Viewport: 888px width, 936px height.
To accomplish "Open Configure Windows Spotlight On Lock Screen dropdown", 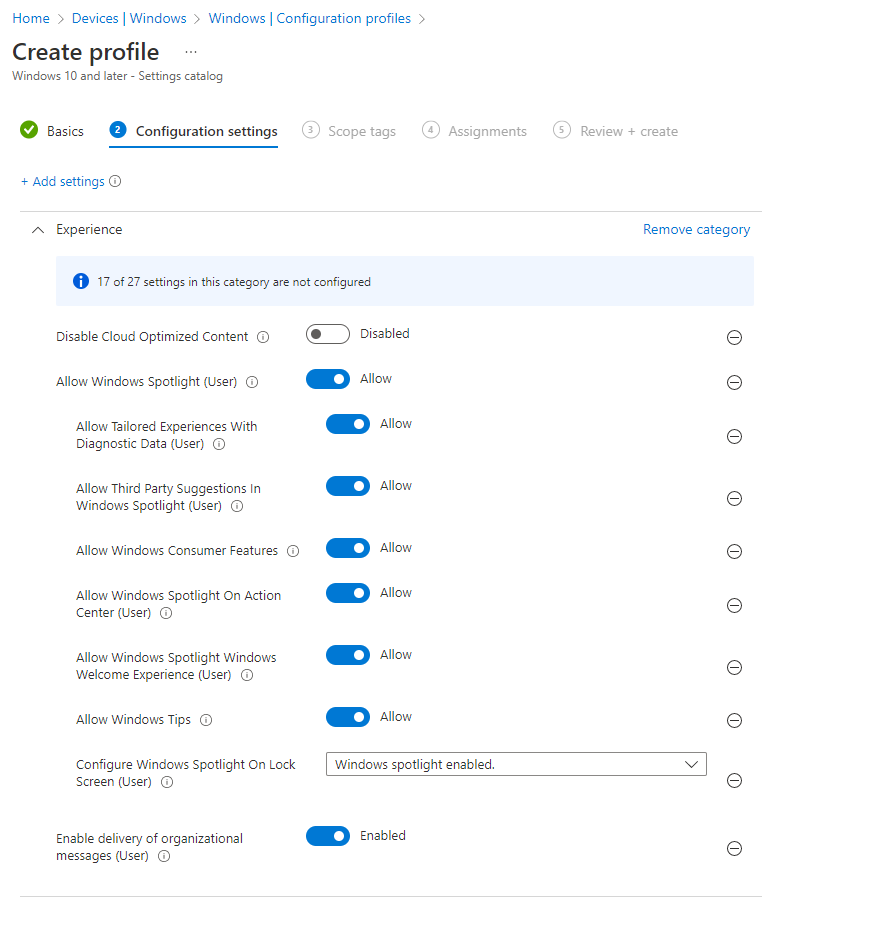I will click(516, 764).
